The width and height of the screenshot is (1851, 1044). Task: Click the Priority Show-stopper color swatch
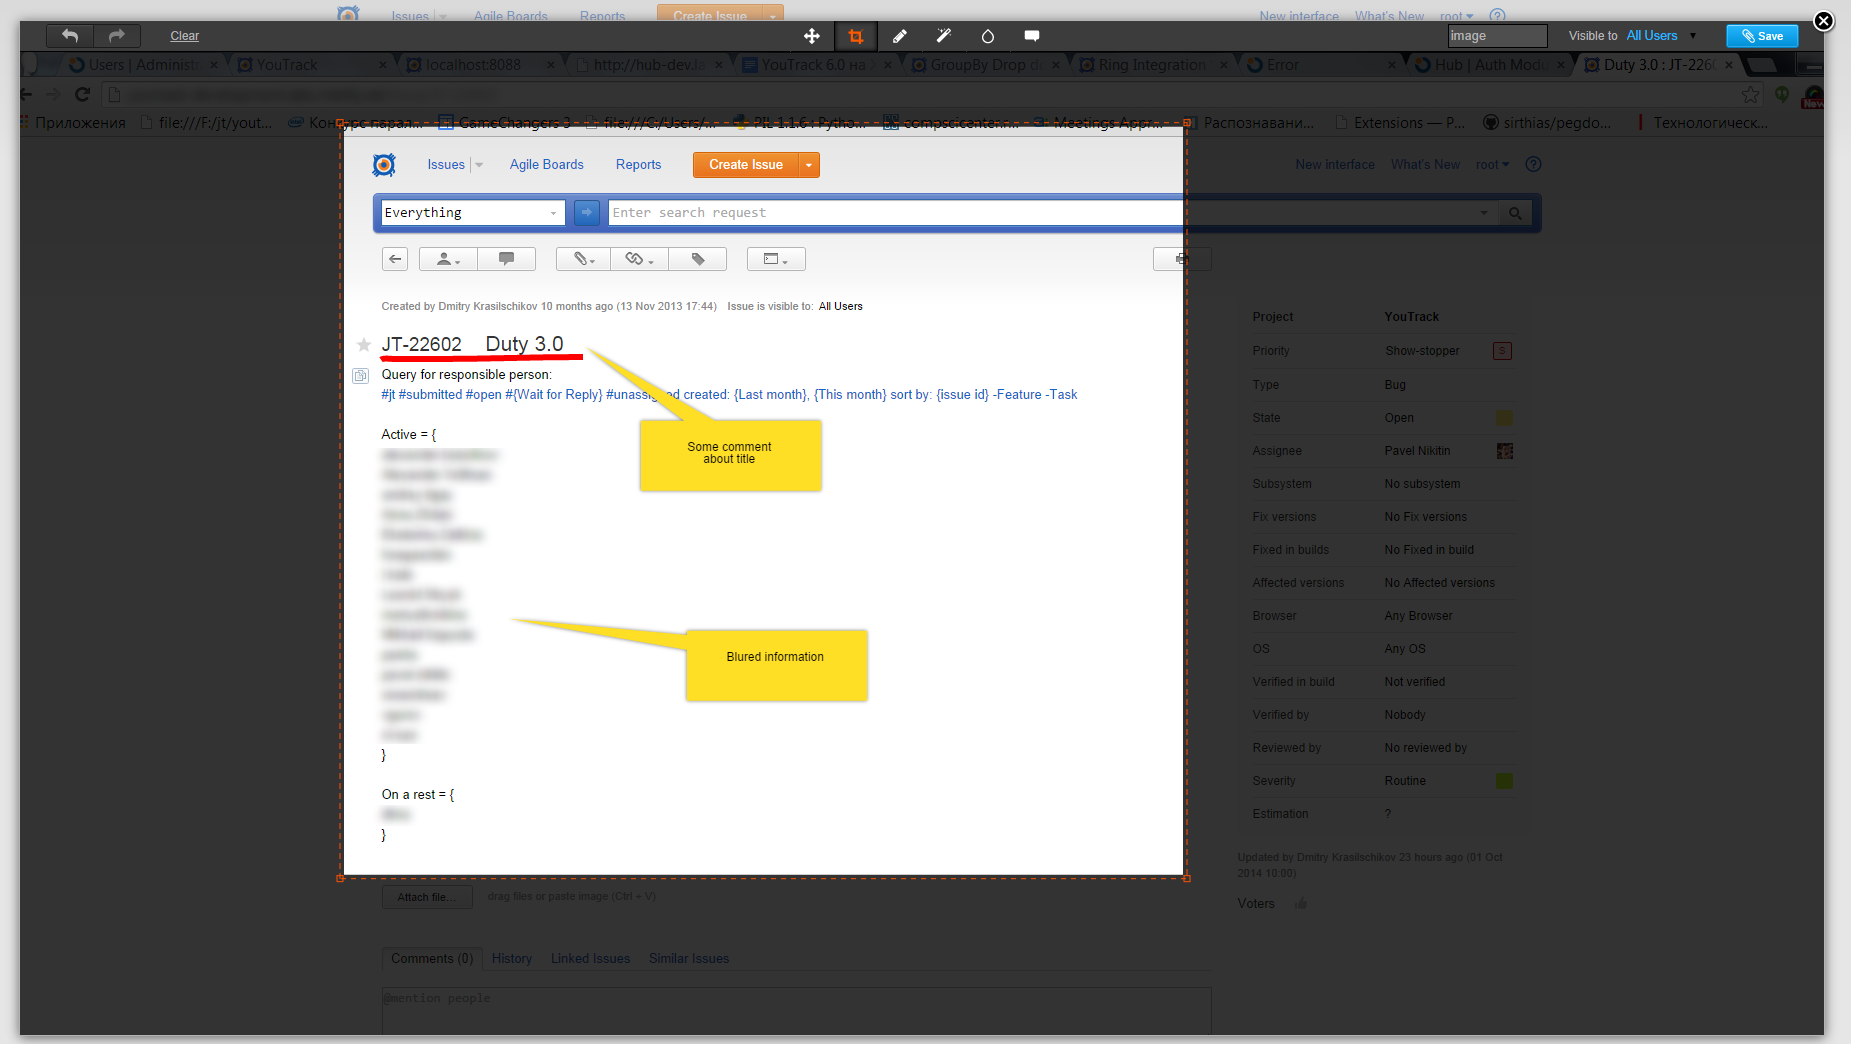click(1502, 351)
